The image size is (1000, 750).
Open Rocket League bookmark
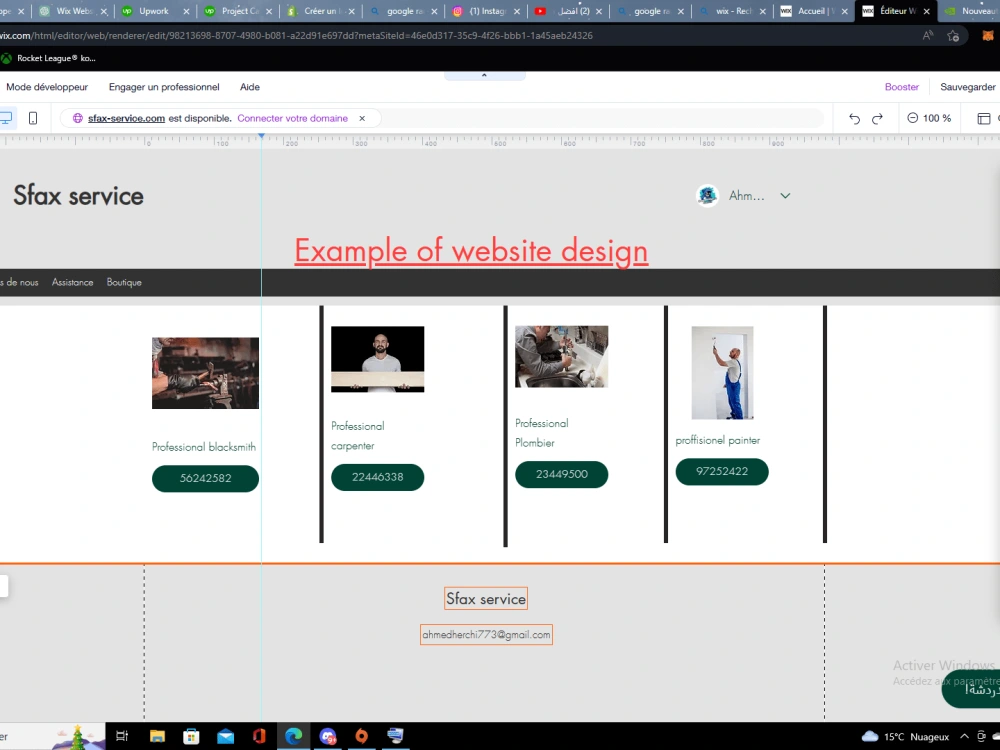[48, 58]
